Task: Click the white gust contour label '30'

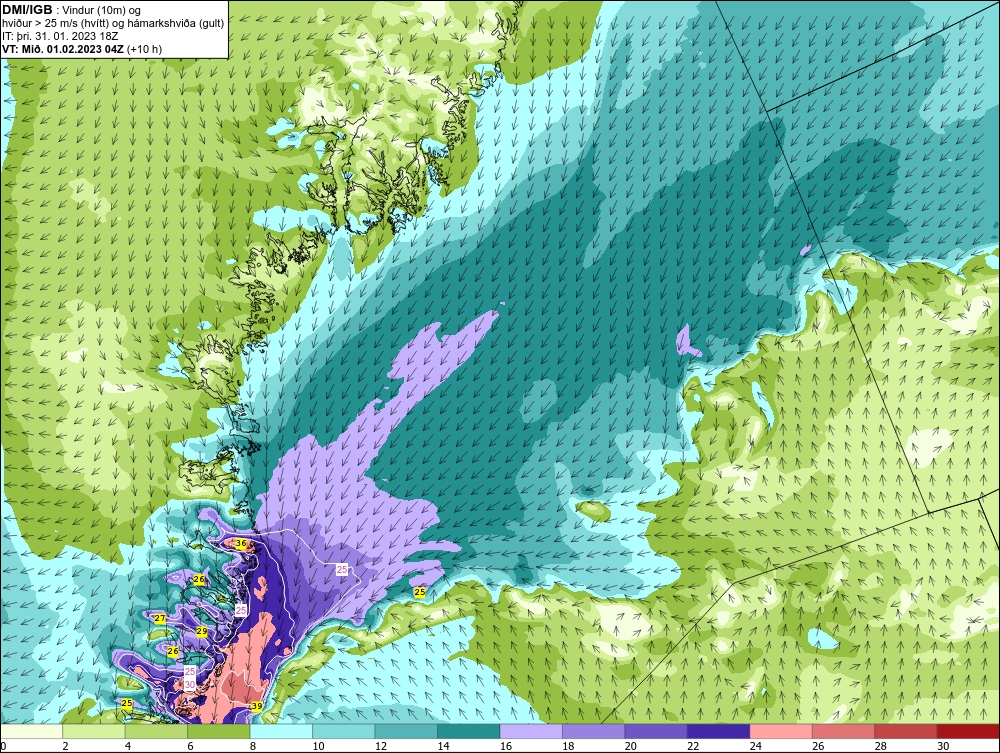Action: [189, 684]
